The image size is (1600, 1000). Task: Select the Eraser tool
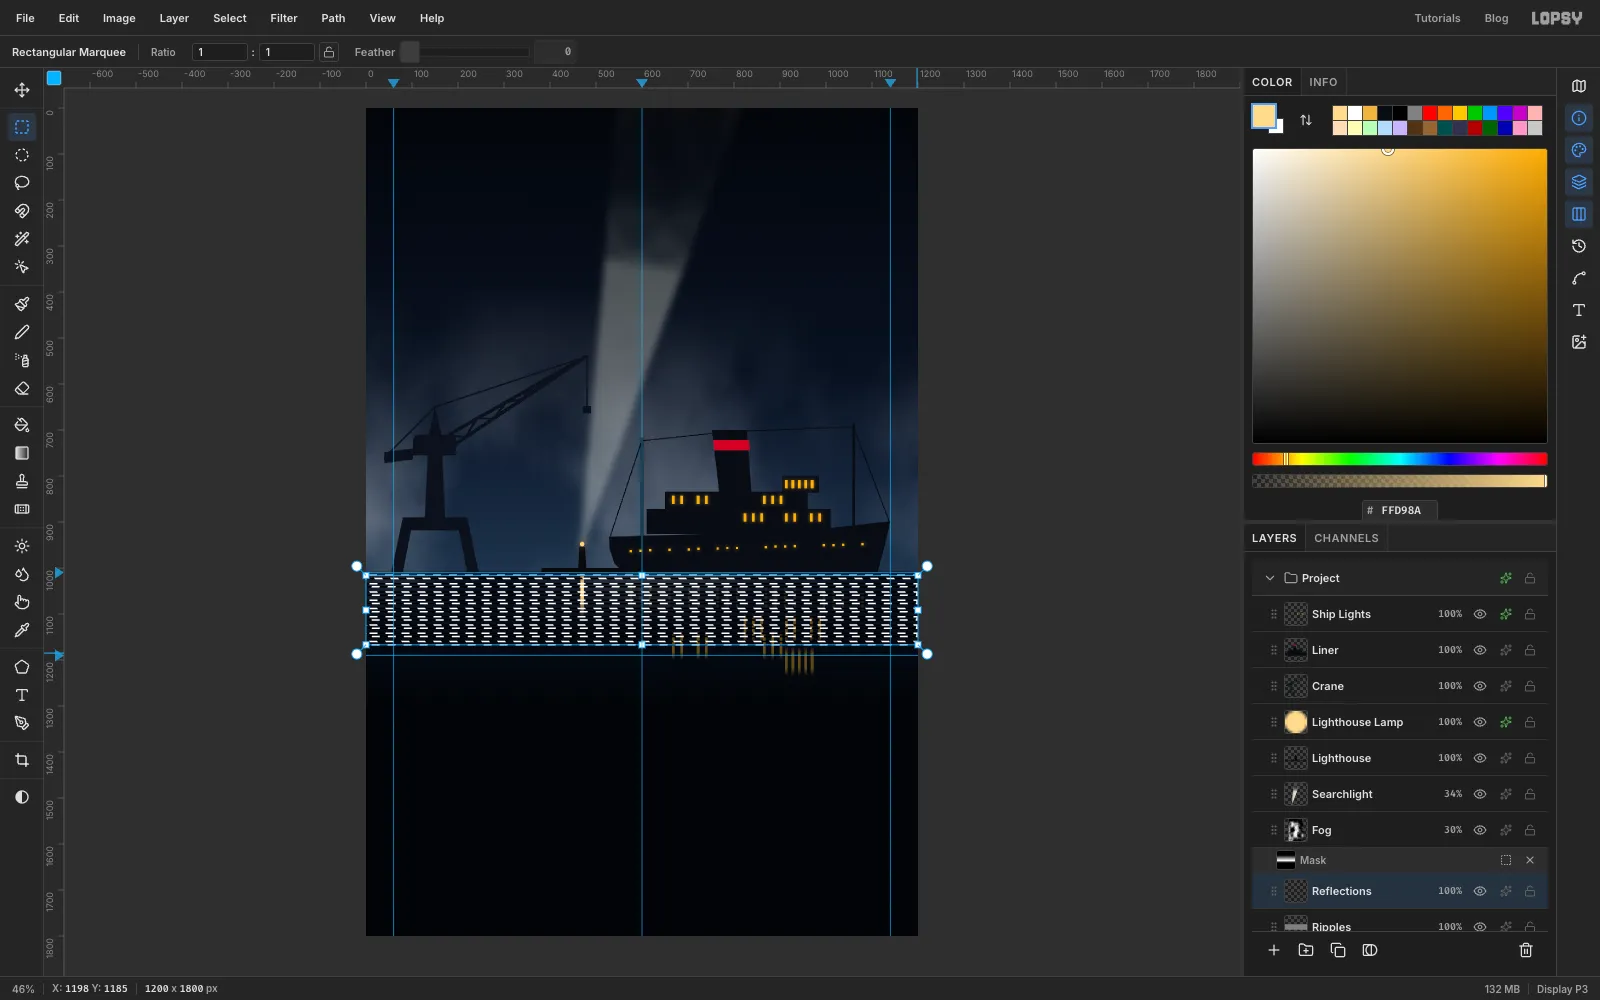(x=22, y=388)
